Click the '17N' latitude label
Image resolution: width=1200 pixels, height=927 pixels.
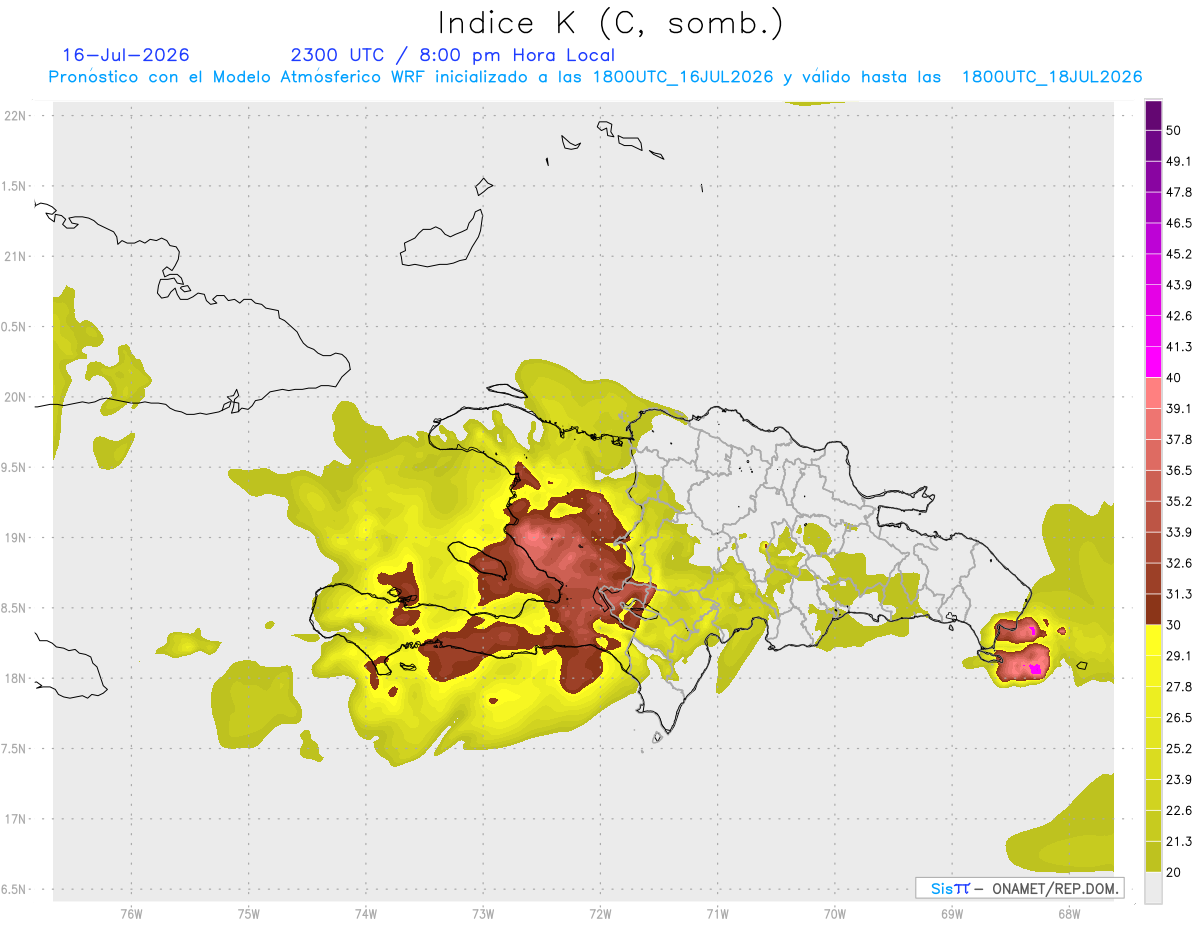(17, 819)
